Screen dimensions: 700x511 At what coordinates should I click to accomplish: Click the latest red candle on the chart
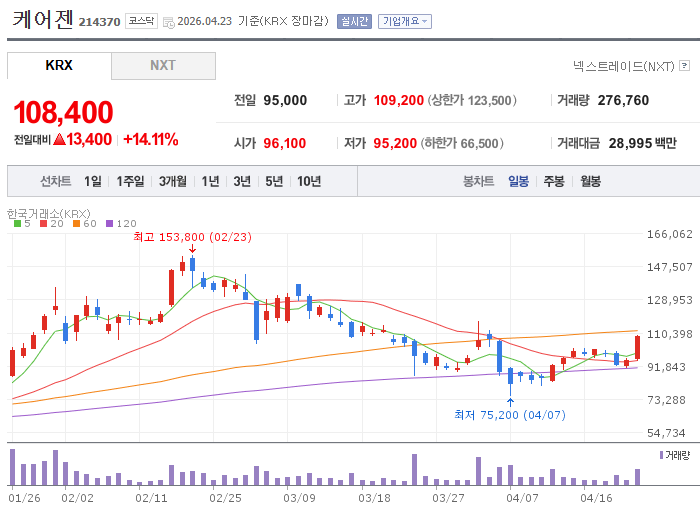[638, 348]
